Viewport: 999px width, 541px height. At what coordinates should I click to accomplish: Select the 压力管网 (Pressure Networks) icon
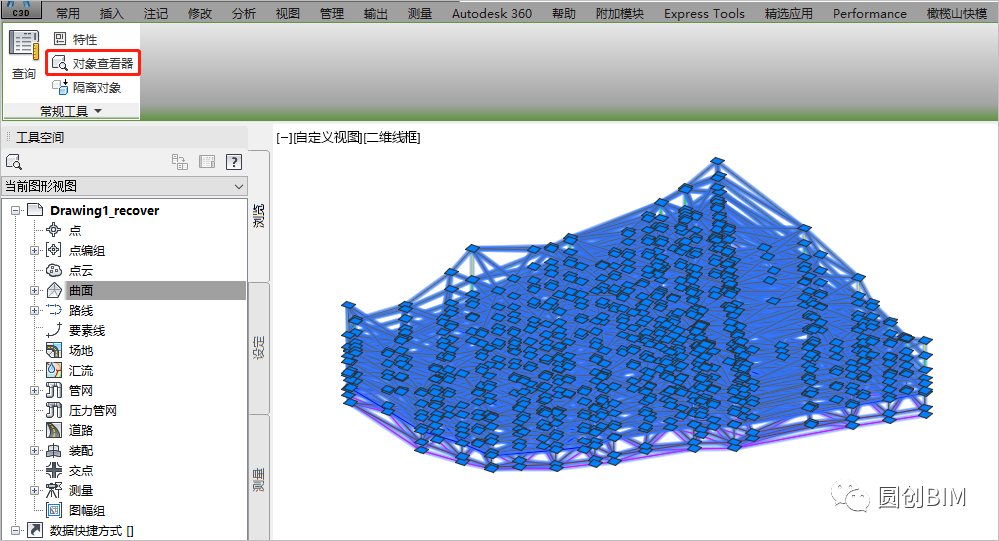(x=54, y=410)
